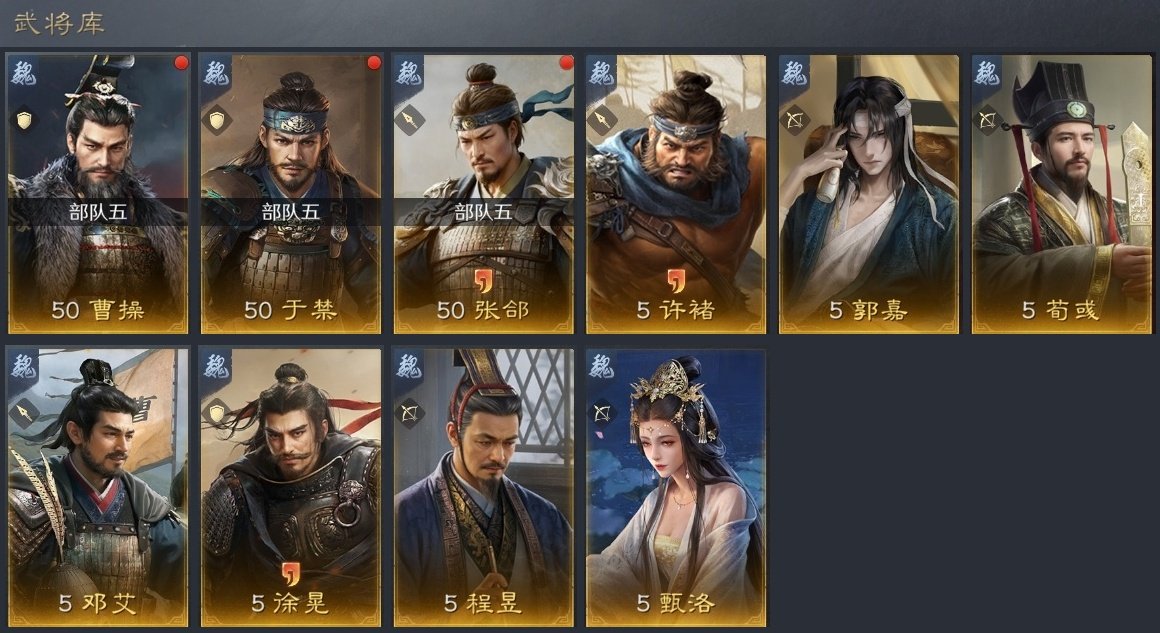
Task: Click the shield troop icon on 于禁 card
Action: click(x=217, y=120)
